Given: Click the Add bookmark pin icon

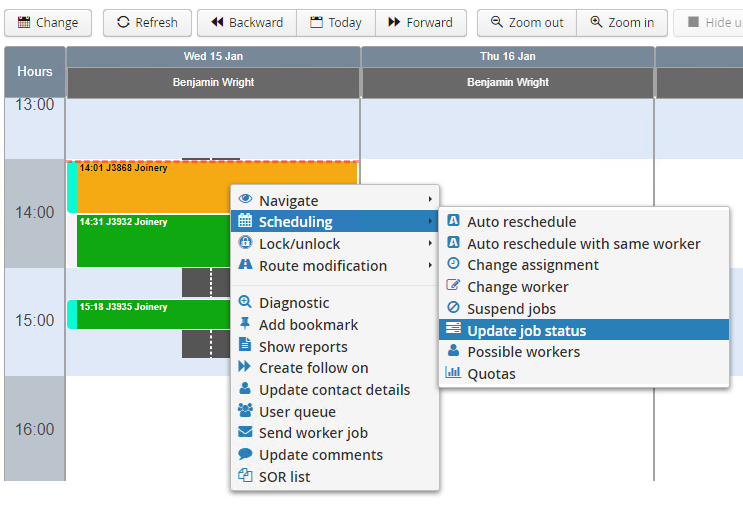Looking at the screenshot, I should 245,324.
